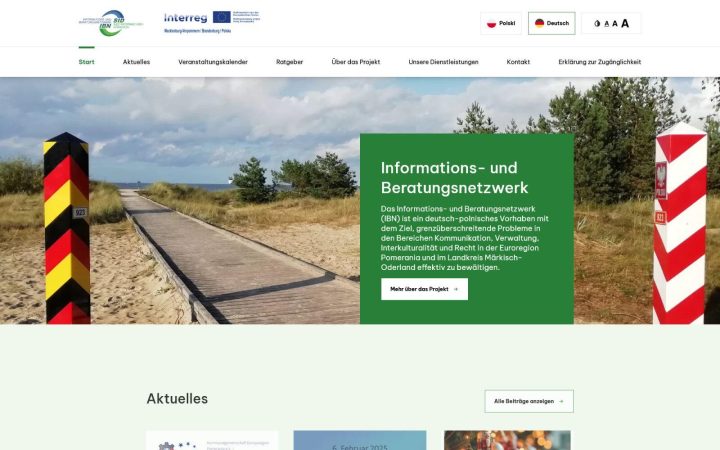Click the Mehr über das Projekt button
Viewport: 720px width, 450px height.
click(424, 289)
